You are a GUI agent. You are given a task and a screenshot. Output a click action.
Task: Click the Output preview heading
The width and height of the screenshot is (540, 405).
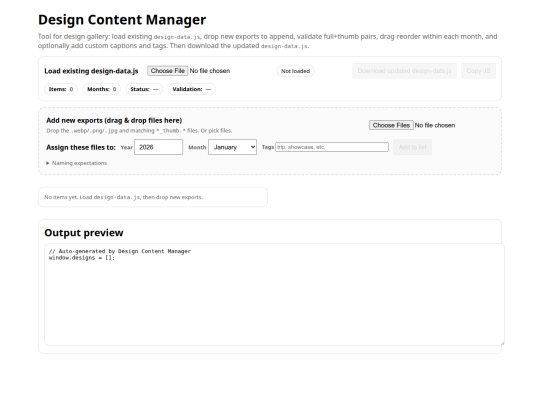(x=84, y=233)
